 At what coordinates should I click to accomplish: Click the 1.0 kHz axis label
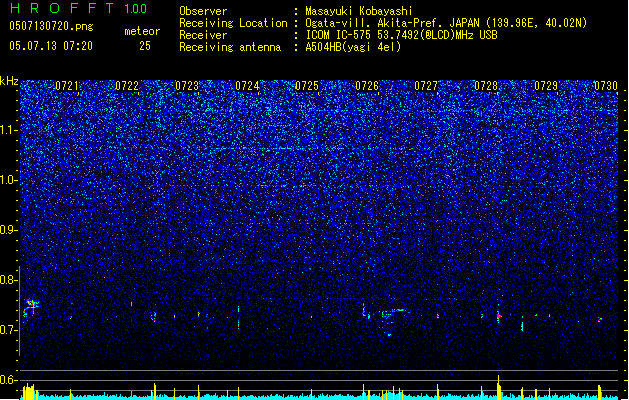(8, 180)
